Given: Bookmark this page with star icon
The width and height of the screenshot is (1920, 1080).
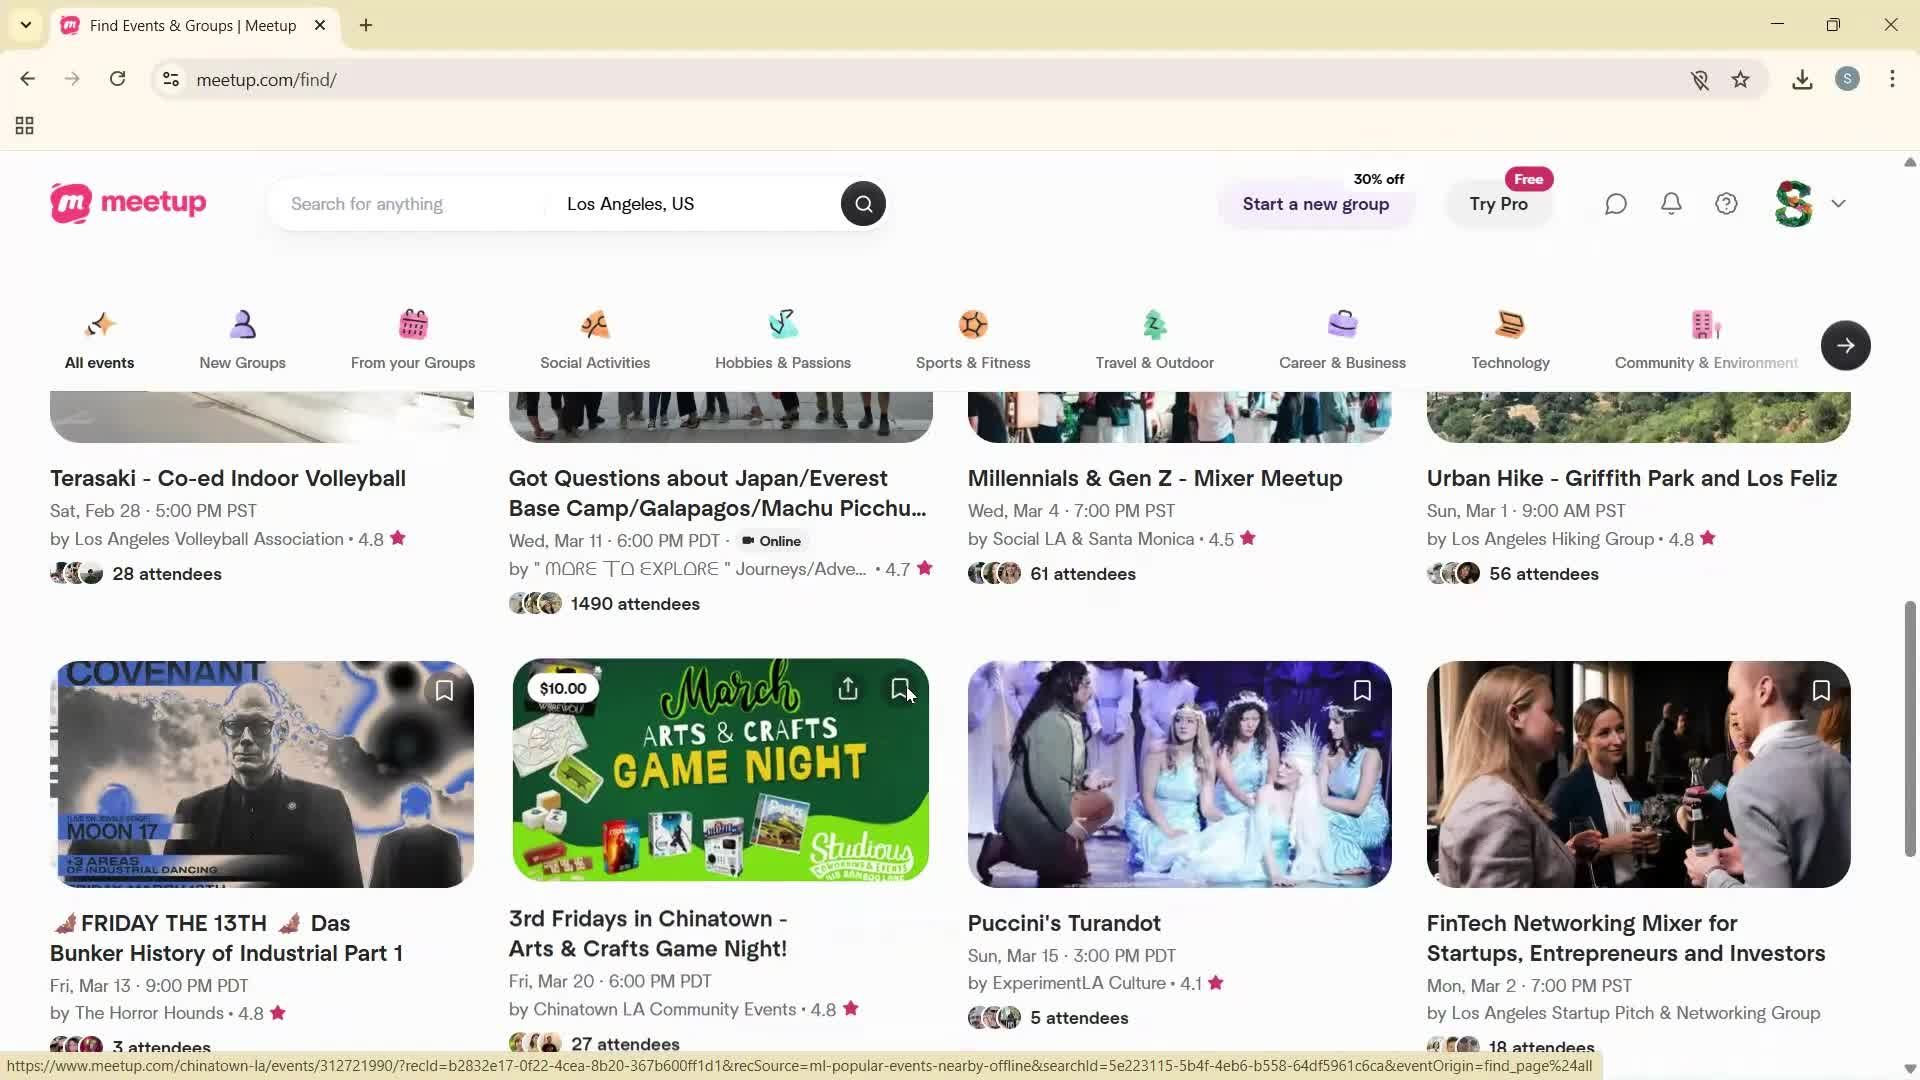Looking at the screenshot, I should click(1740, 80).
